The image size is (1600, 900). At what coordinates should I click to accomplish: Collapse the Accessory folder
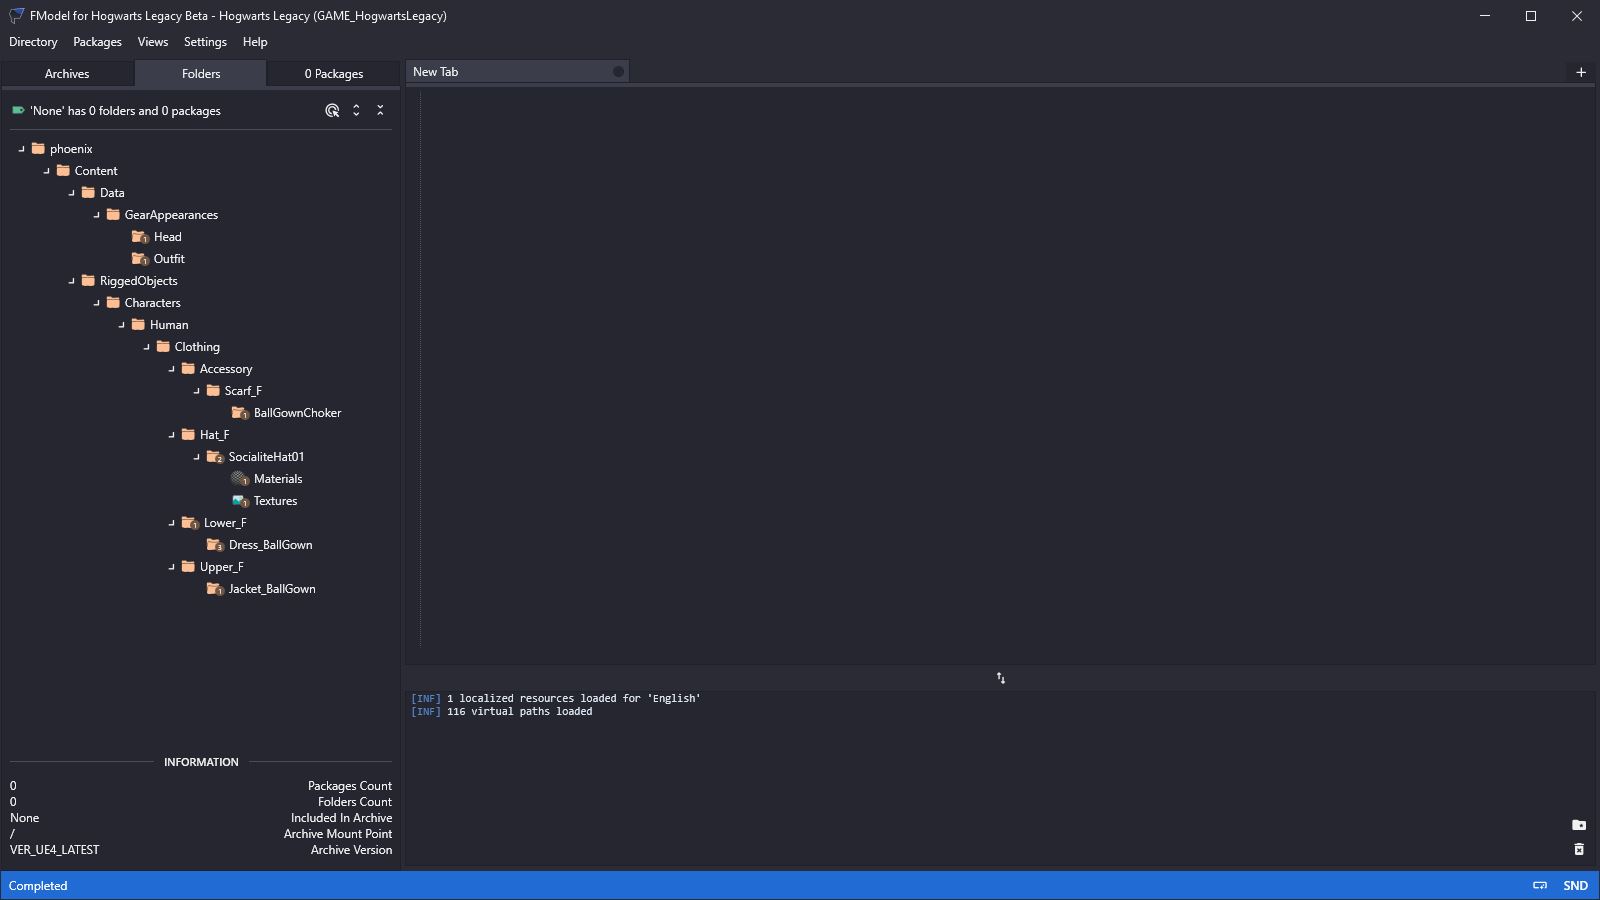point(172,369)
